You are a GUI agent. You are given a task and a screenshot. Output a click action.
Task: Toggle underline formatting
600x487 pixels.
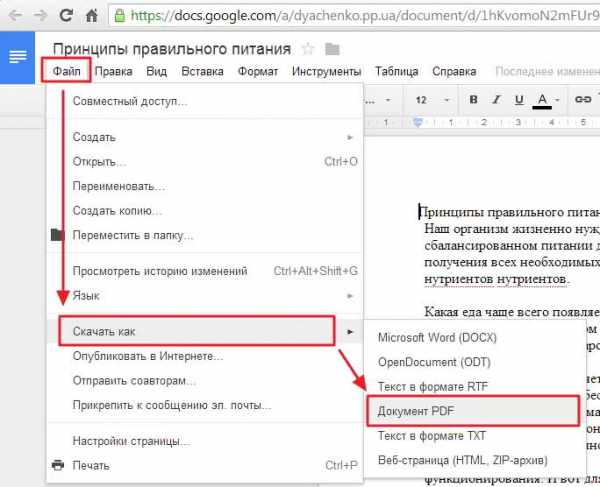[x=519, y=100]
